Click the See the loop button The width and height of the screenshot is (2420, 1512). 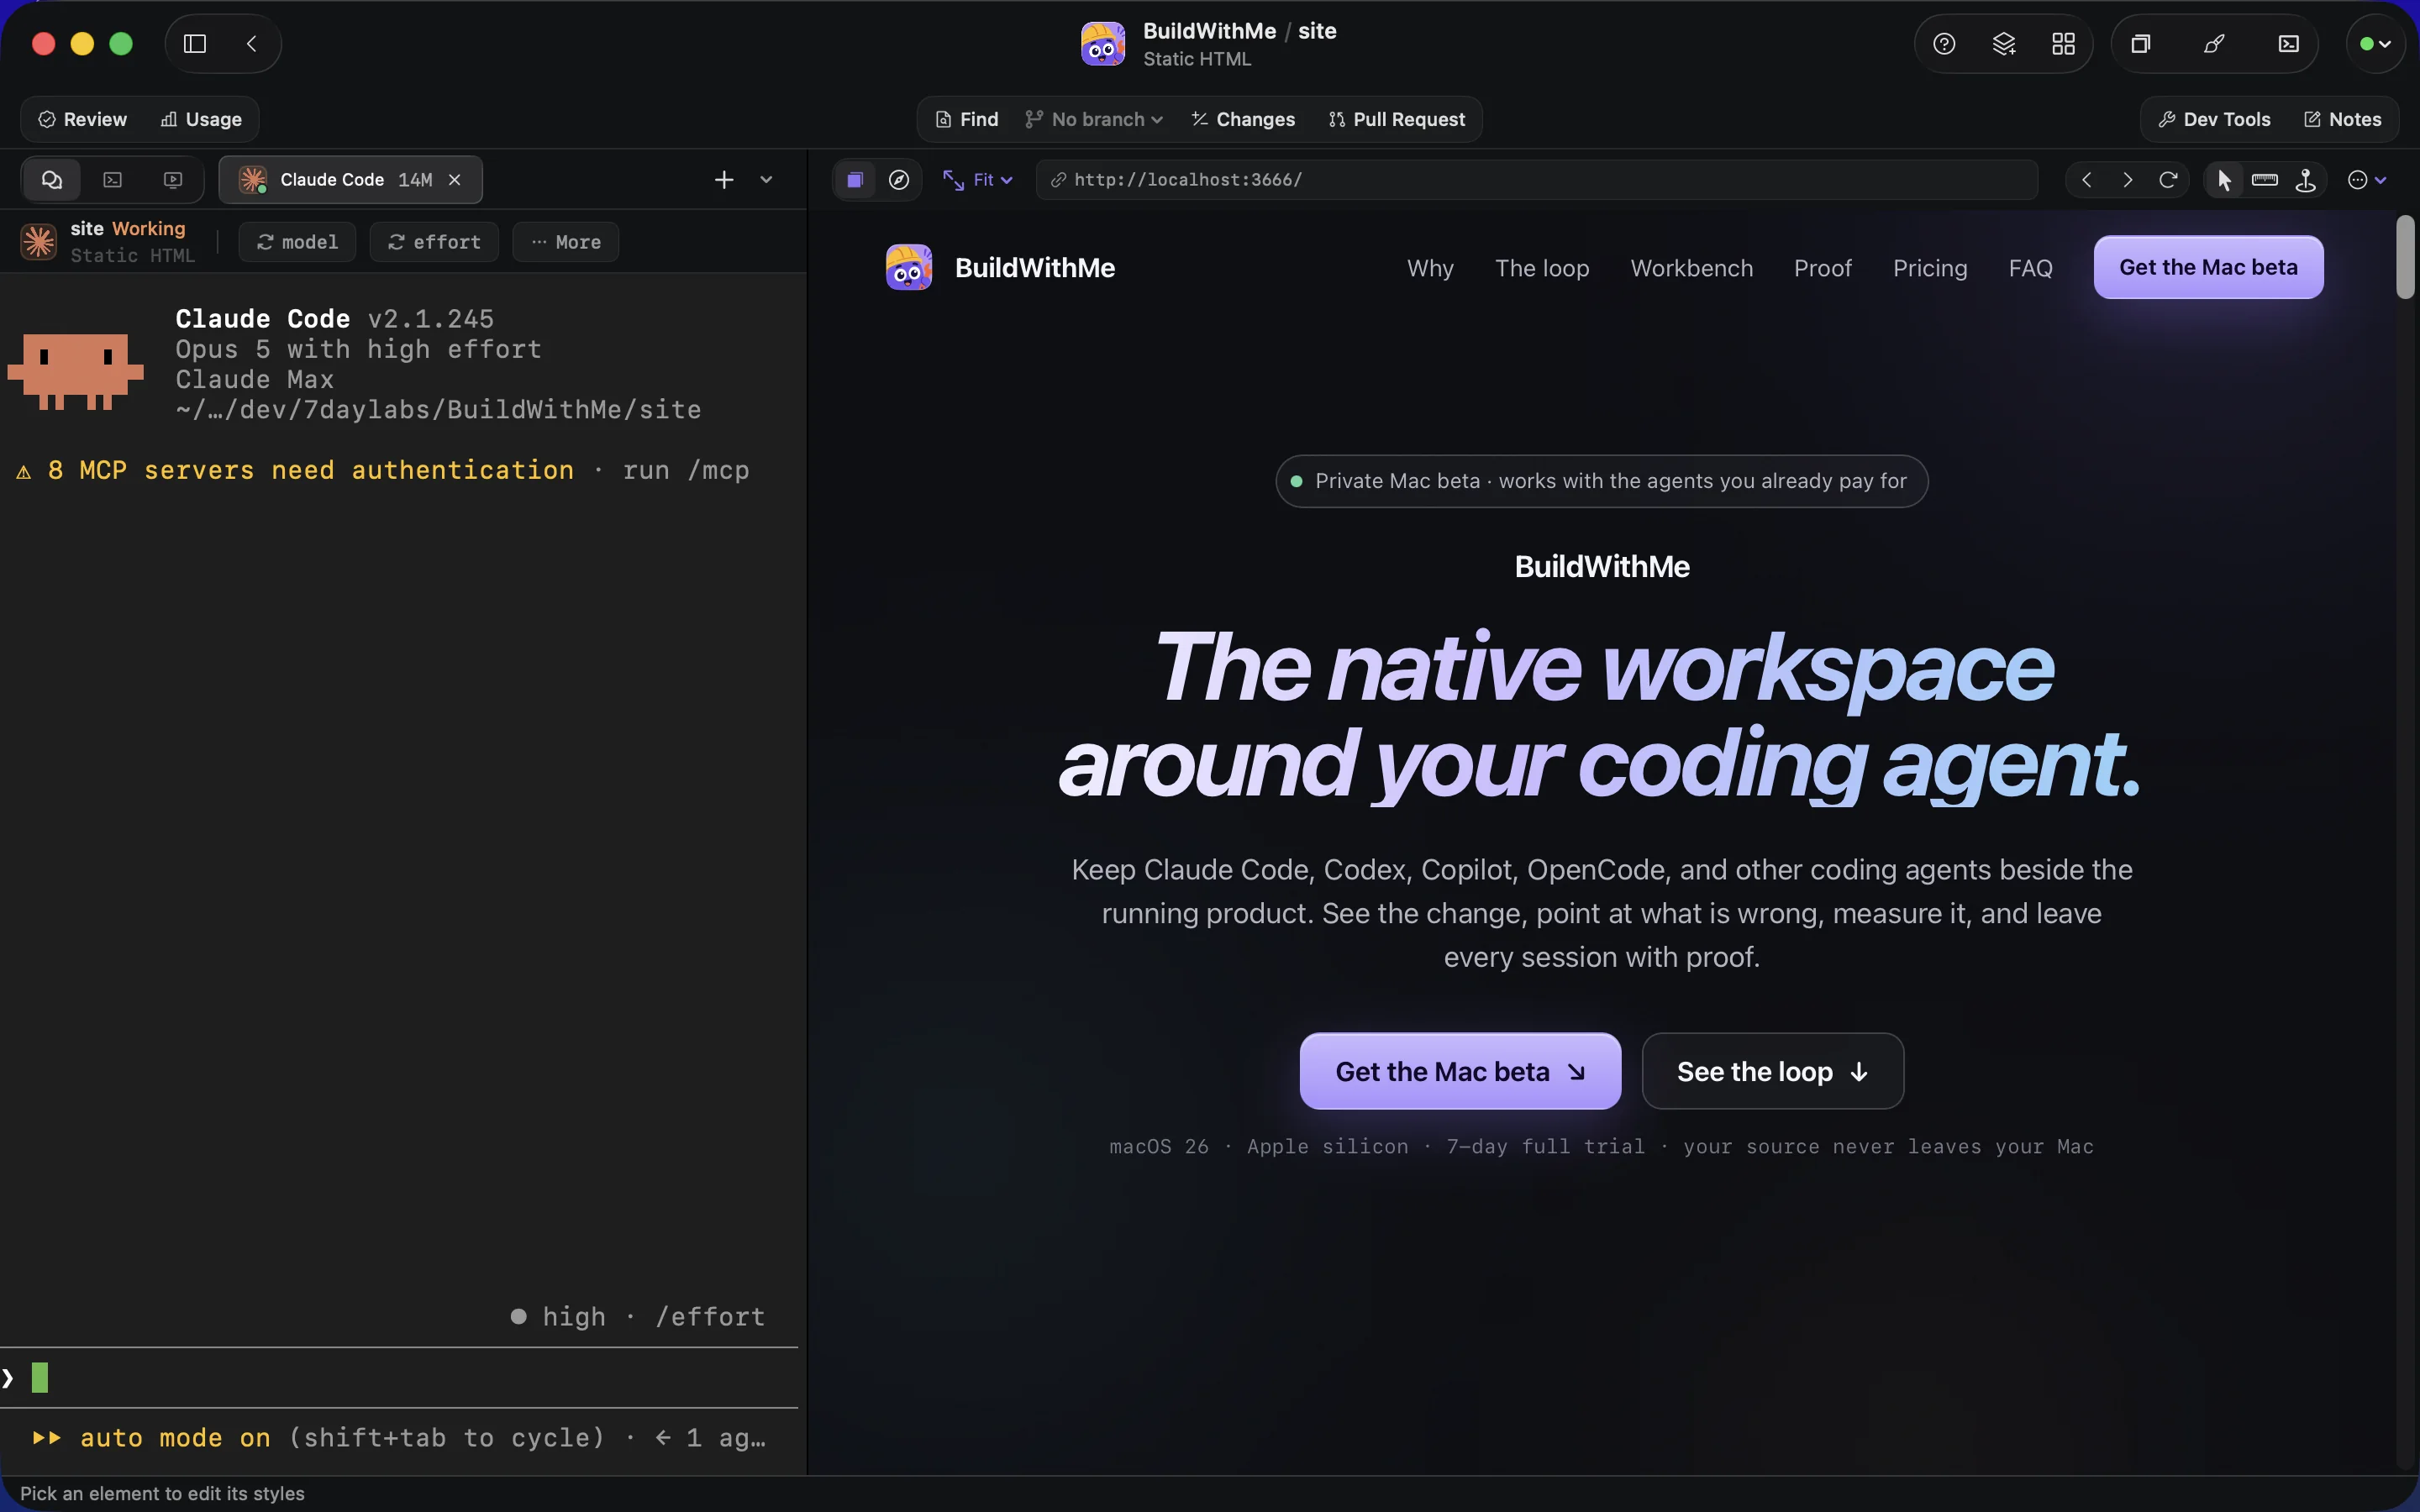point(1773,1071)
